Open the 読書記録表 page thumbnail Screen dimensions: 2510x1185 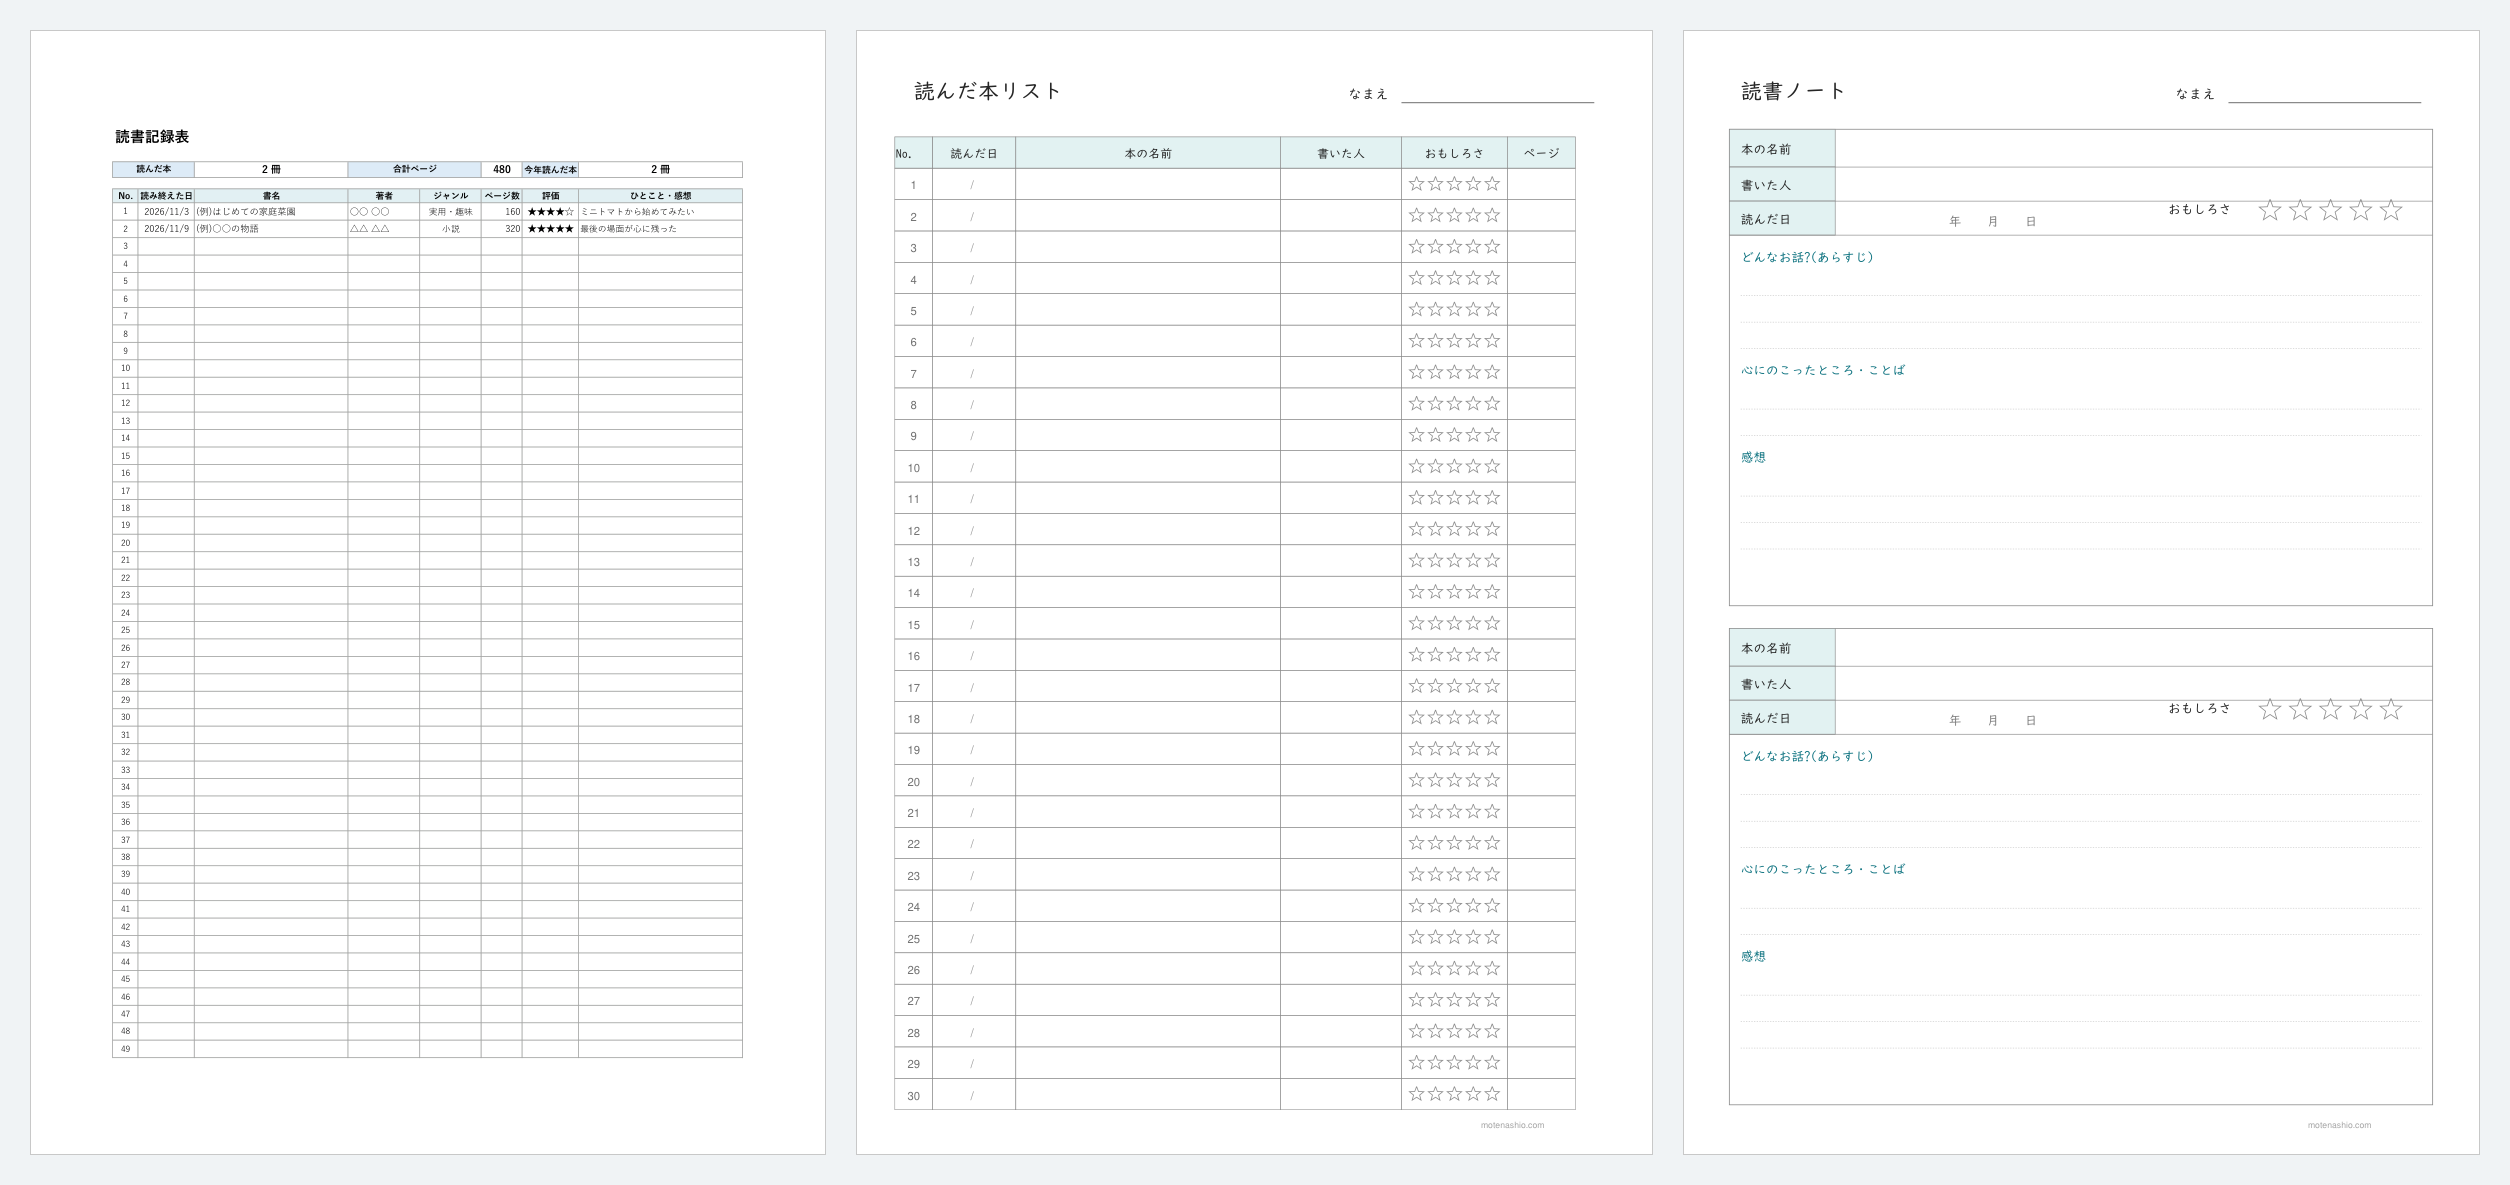point(428,592)
